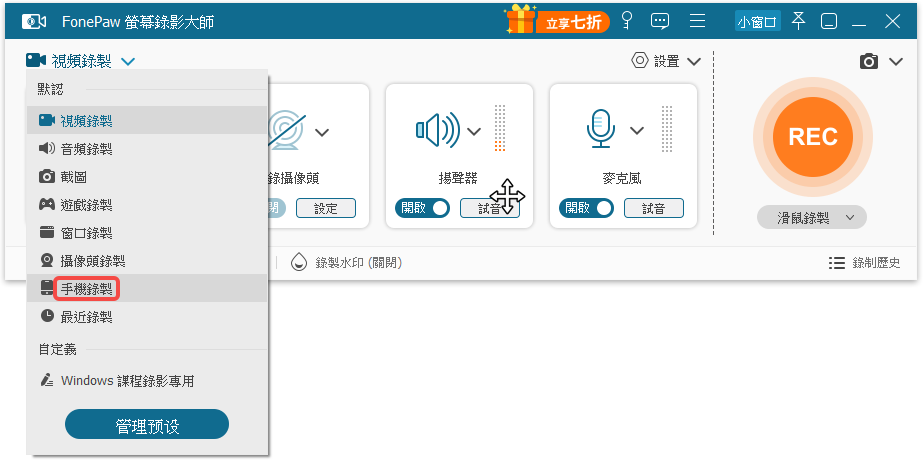
Task: Open the 滑鼠錄製 dropdown
Action: click(x=812, y=217)
